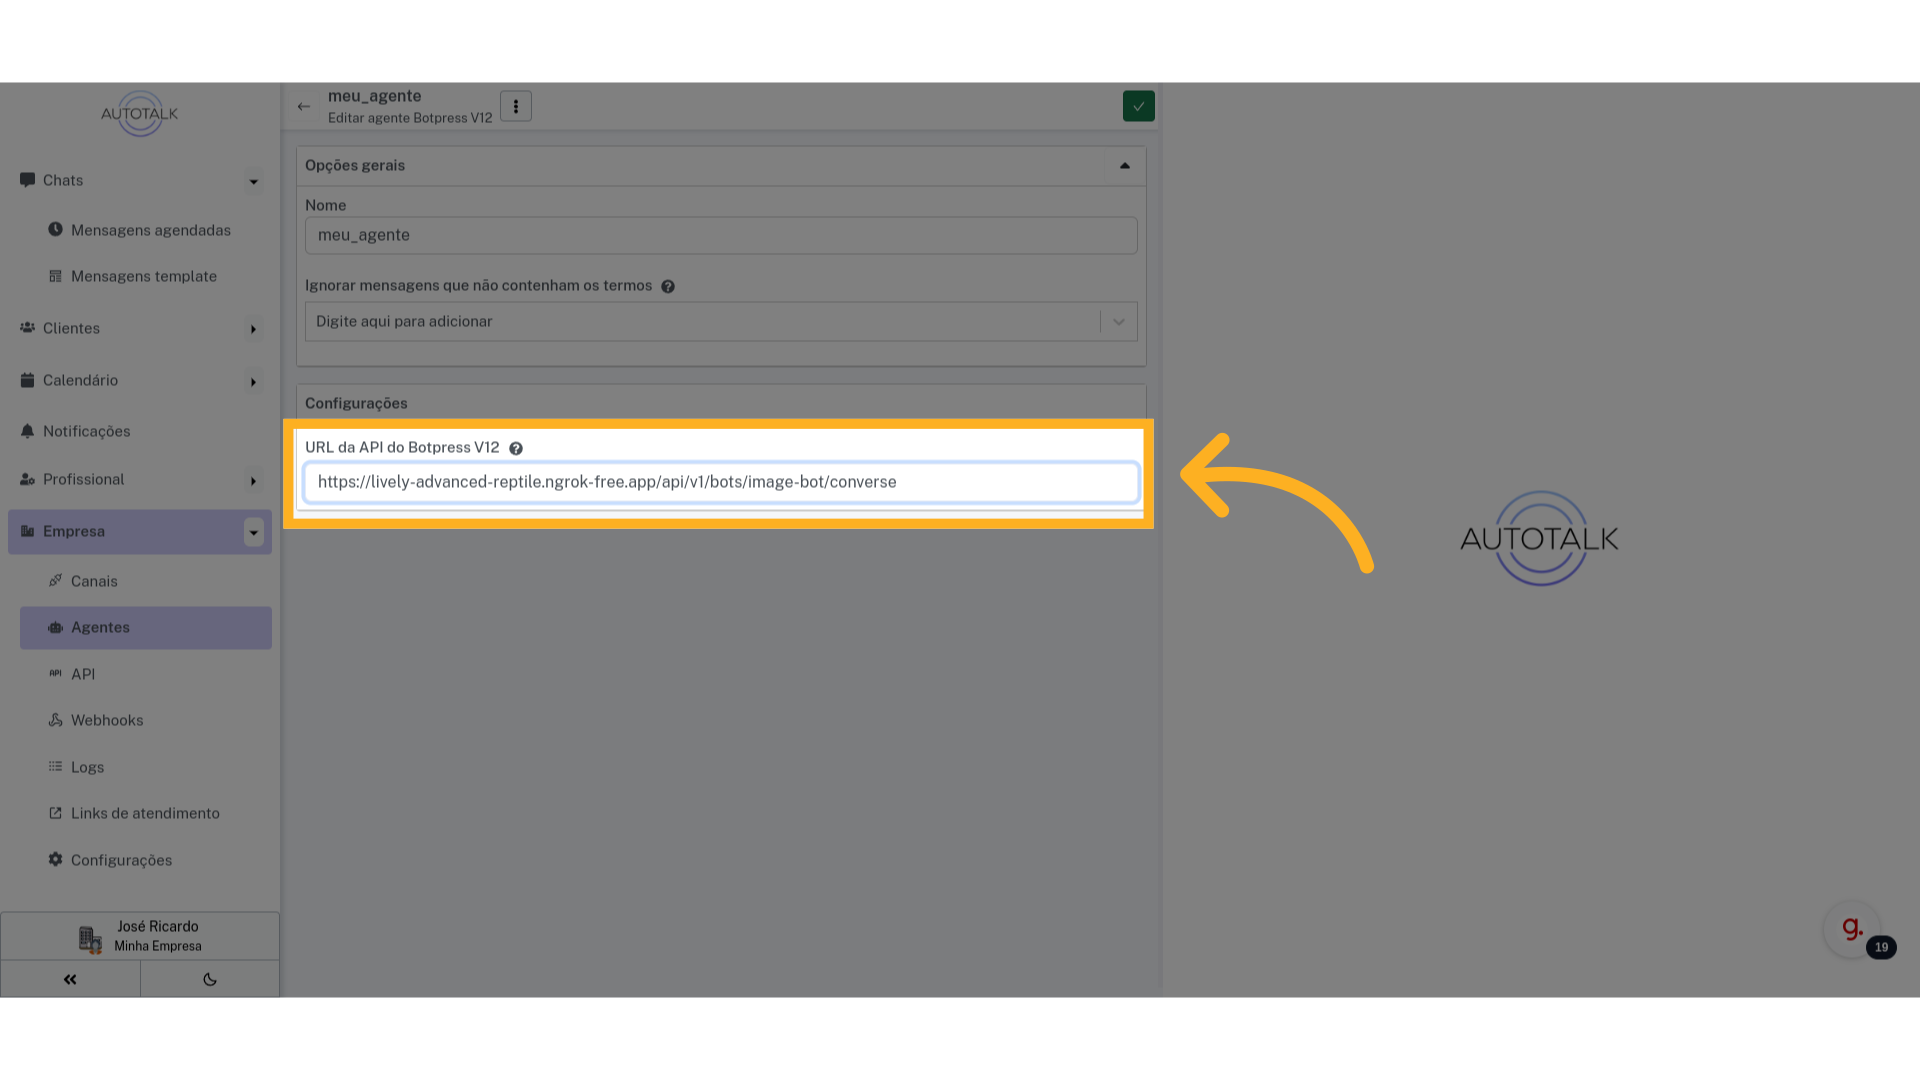Click the AutoTalk logo in the sidebar

click(139, 113)
